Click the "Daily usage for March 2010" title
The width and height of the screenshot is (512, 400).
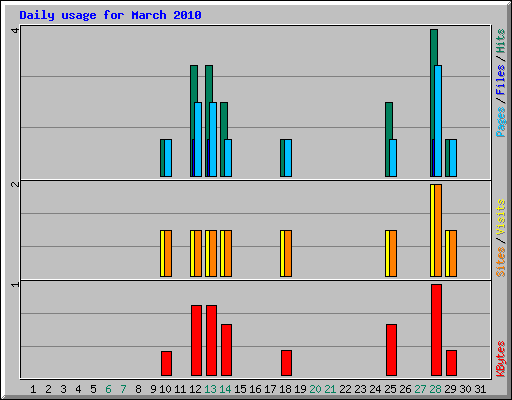(x=110, y=15)
